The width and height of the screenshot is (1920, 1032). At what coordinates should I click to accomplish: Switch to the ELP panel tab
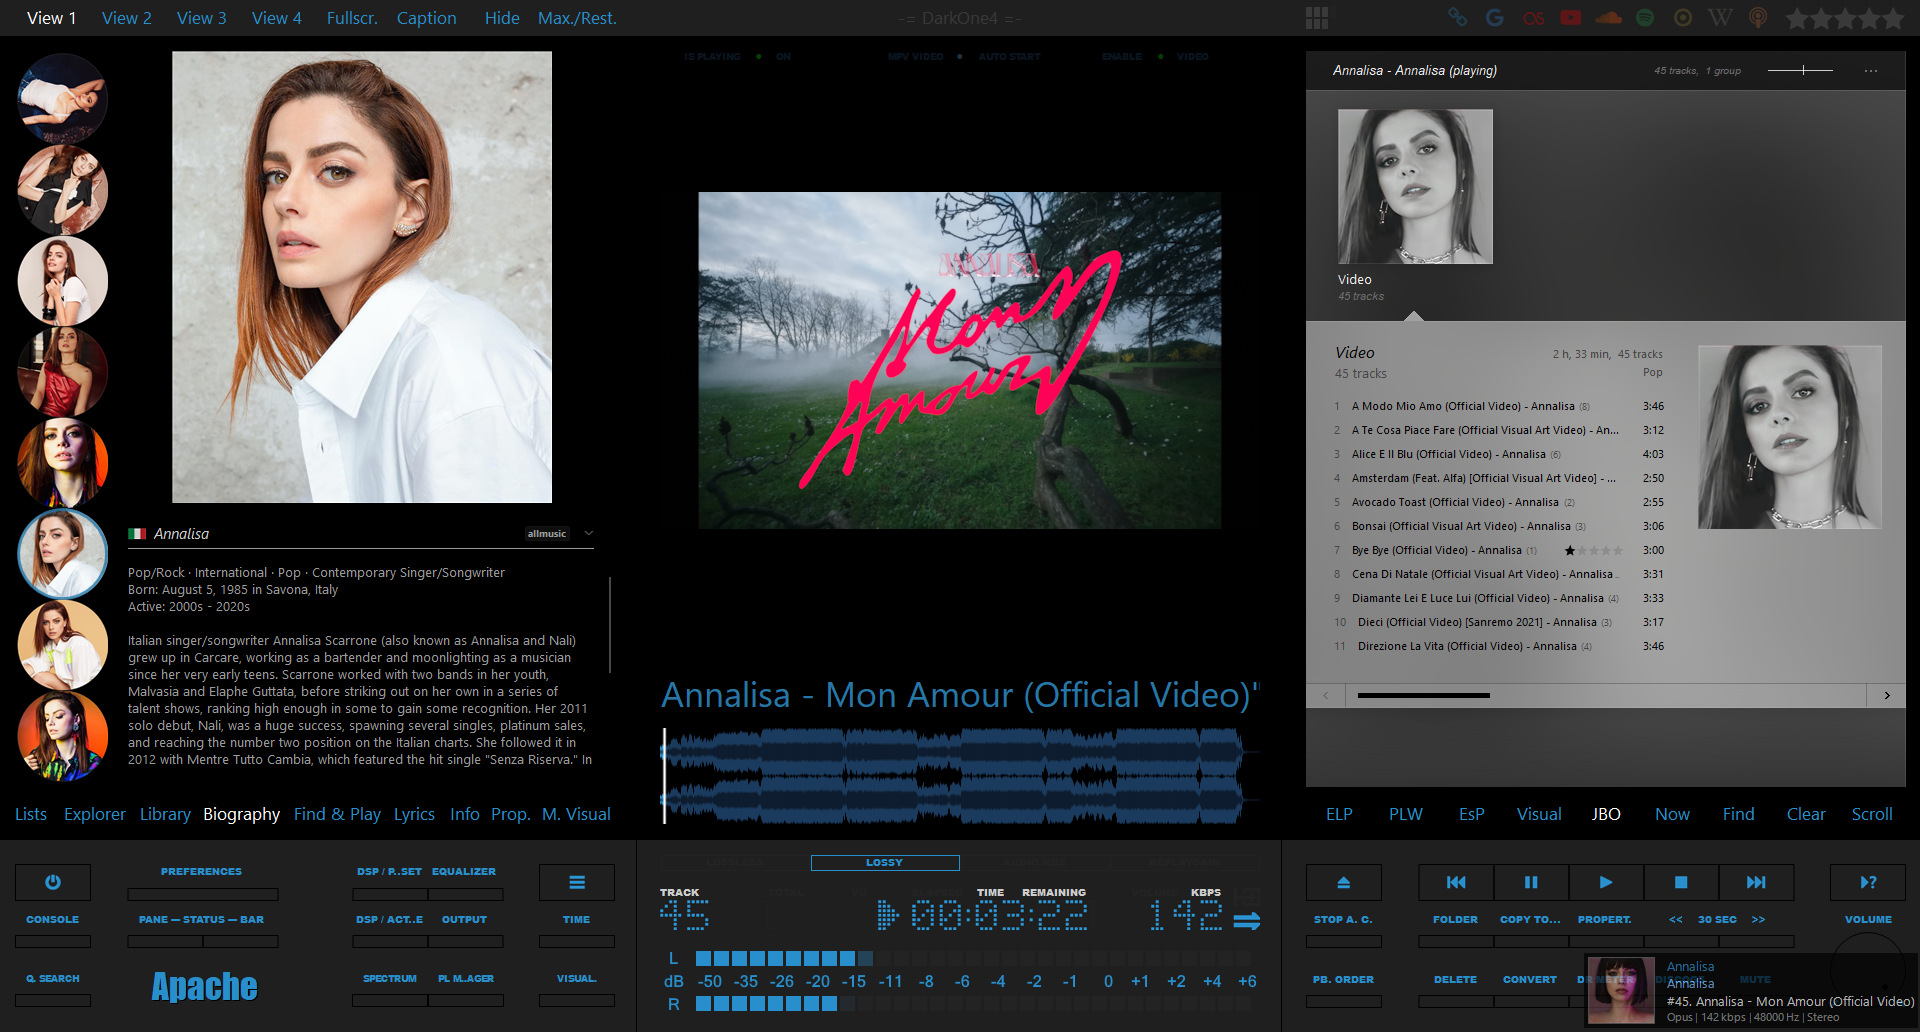pyautogui.click(x=1339, y=814)
